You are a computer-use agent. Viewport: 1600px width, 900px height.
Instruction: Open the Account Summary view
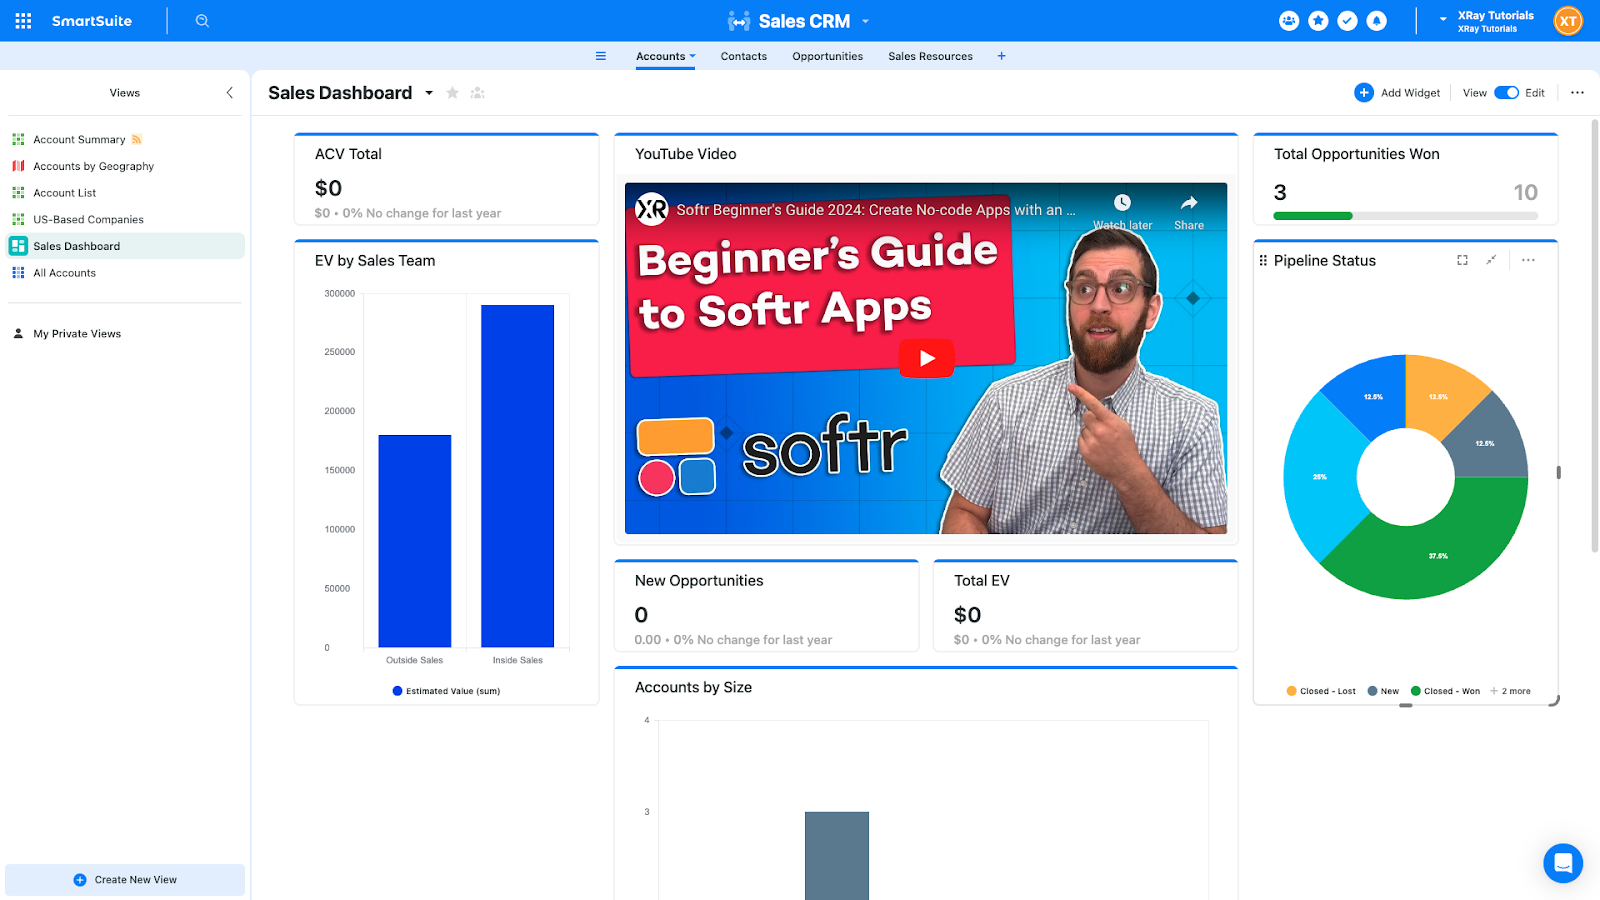coord(79,140)
